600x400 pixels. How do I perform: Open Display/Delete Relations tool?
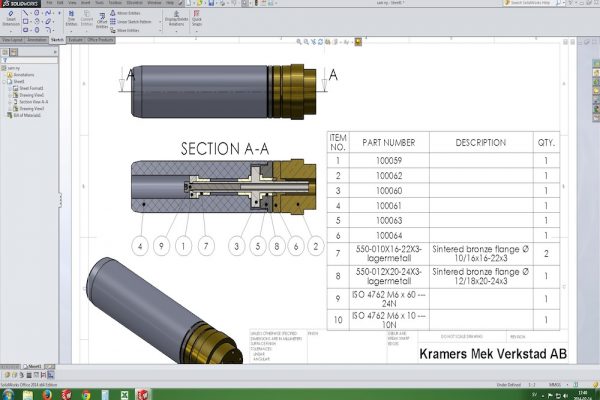pos(176,22)
